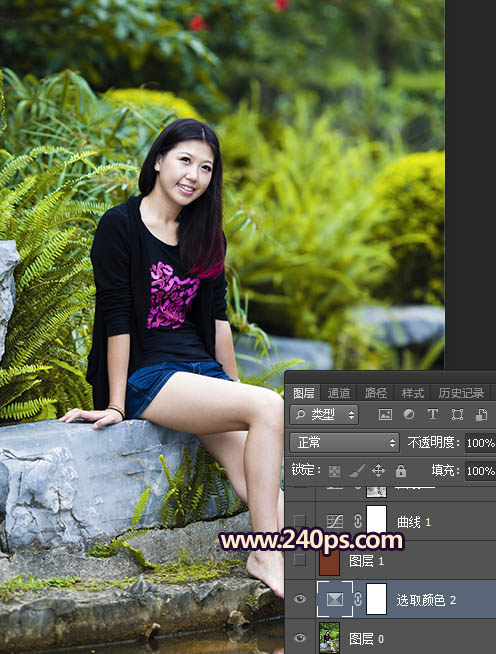The width and height of the screenshot is (496, 654).
Task: Switch to the 通道 tab
Action: [339, 393]
